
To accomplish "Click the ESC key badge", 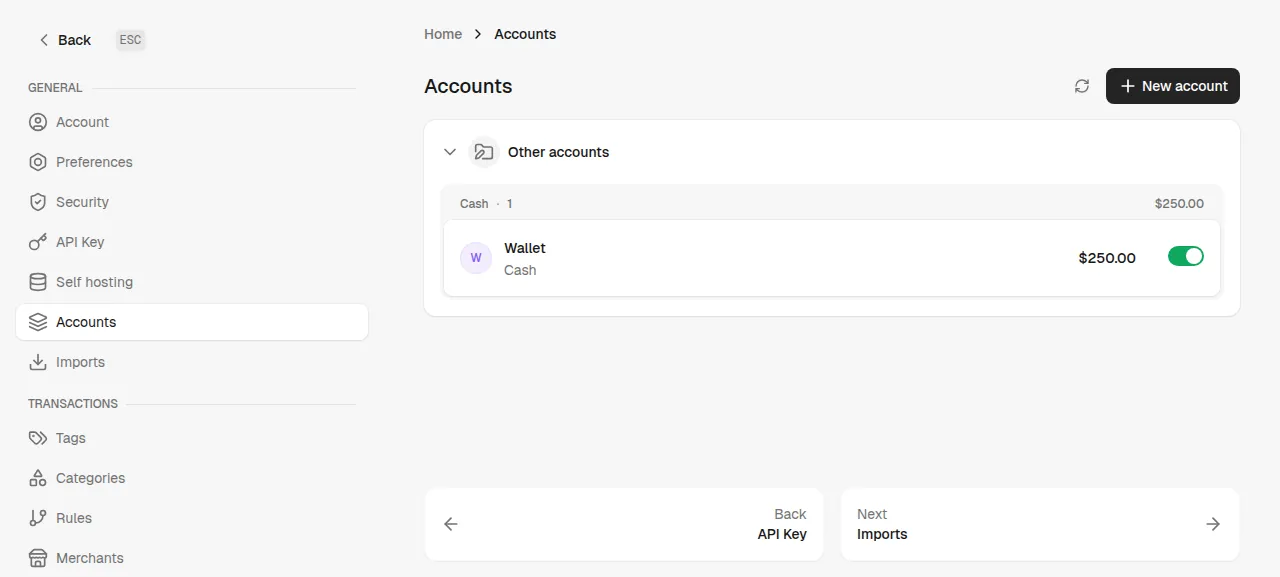I will point(130,40).
